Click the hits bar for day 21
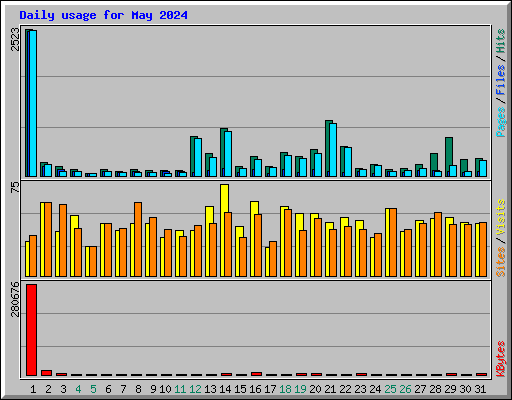The width and height of the screenshot is (512, 400). pyautogui.click(x=327, y=148)
